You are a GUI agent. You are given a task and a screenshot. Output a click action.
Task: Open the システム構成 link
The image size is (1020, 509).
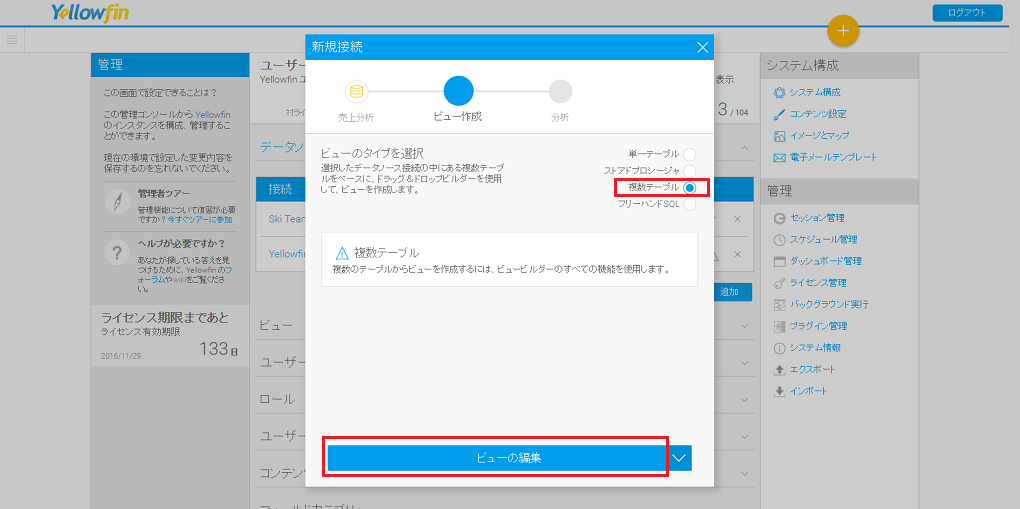815,92
